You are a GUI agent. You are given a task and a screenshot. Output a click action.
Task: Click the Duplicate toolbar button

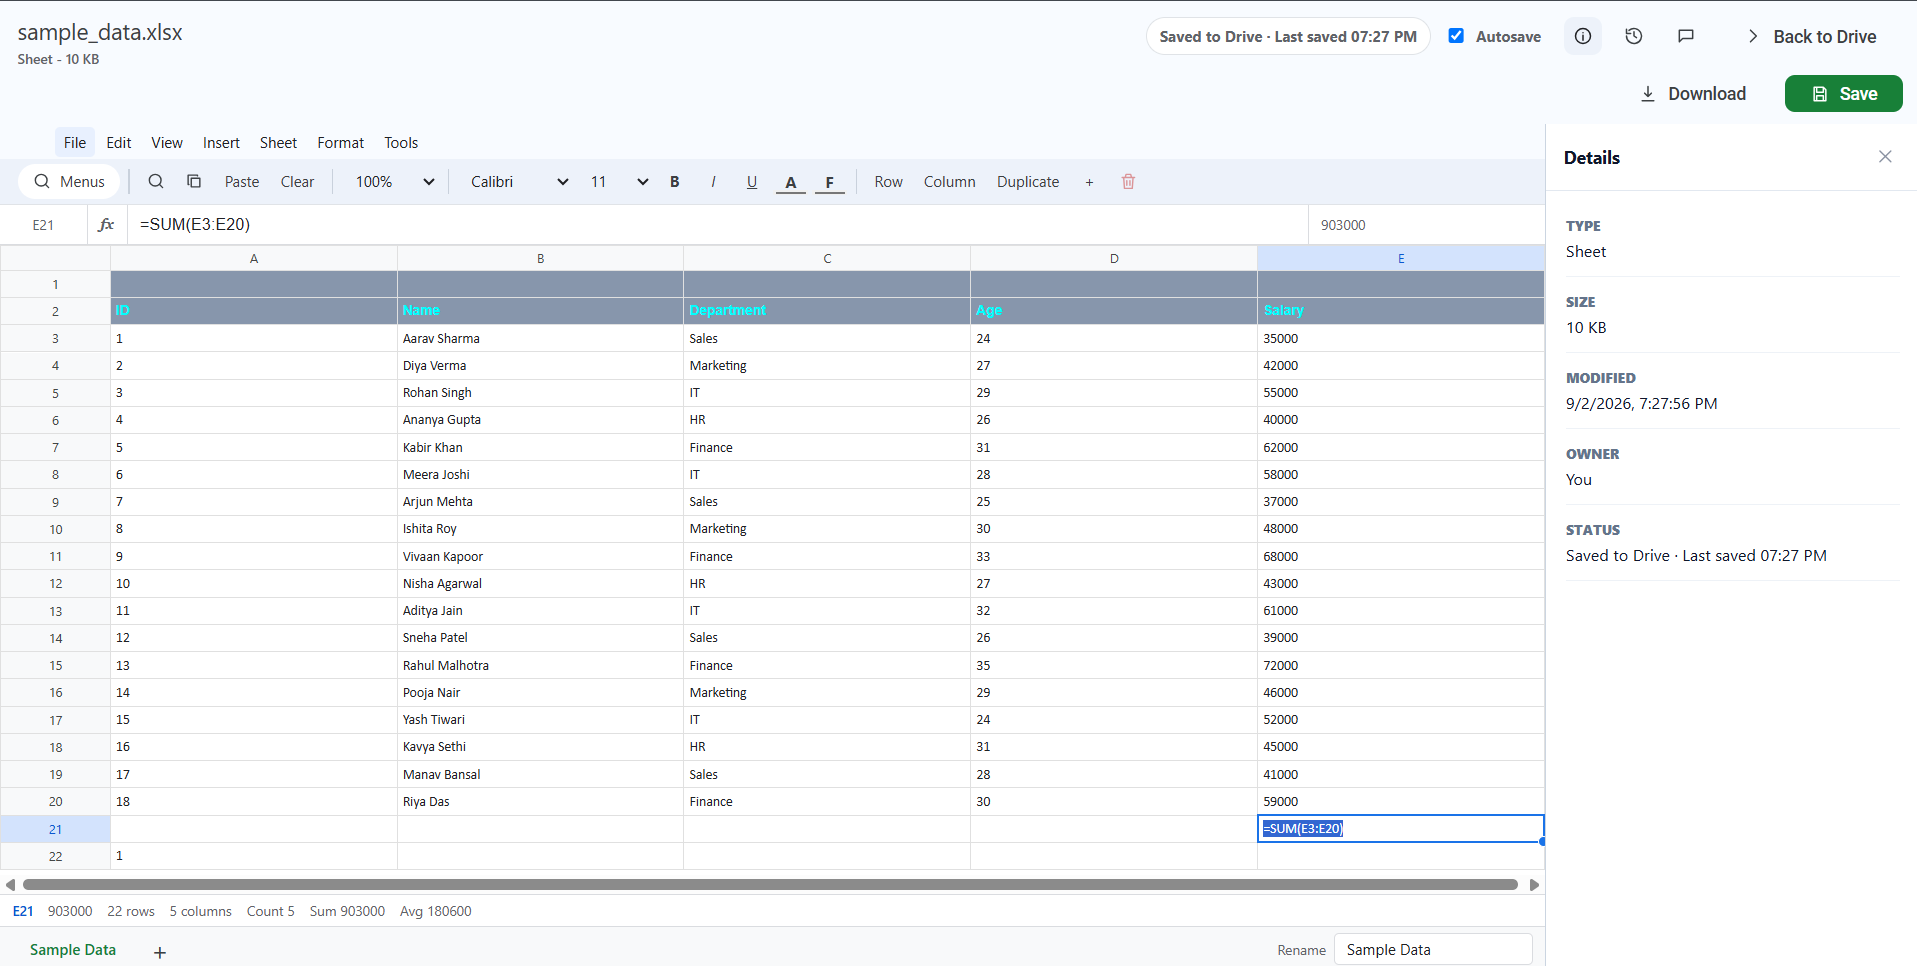click(x=1028, y=181)
